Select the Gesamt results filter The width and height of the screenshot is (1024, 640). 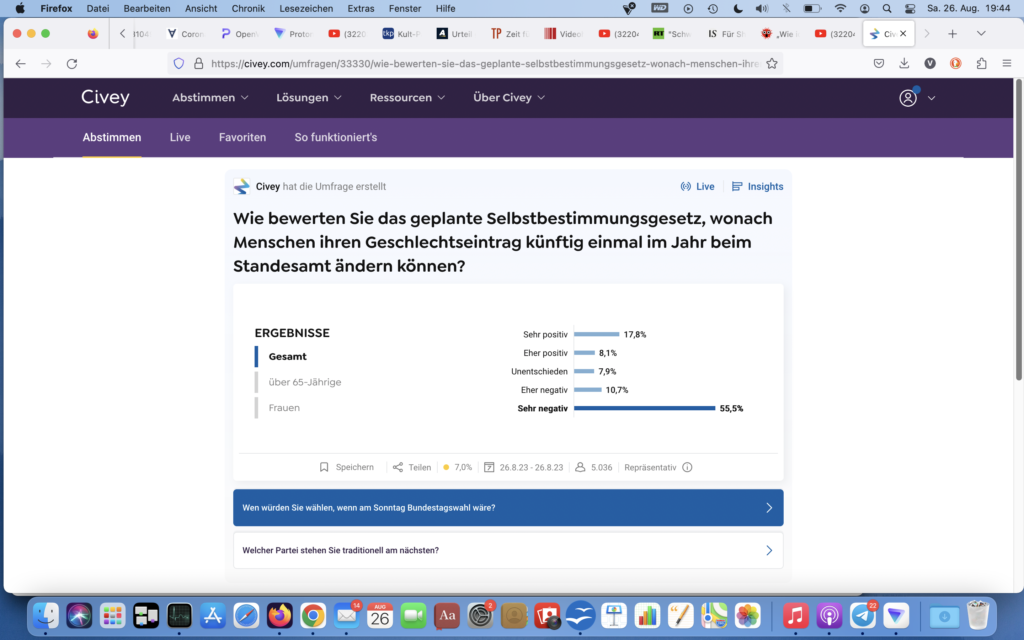(x=287, y=356)
